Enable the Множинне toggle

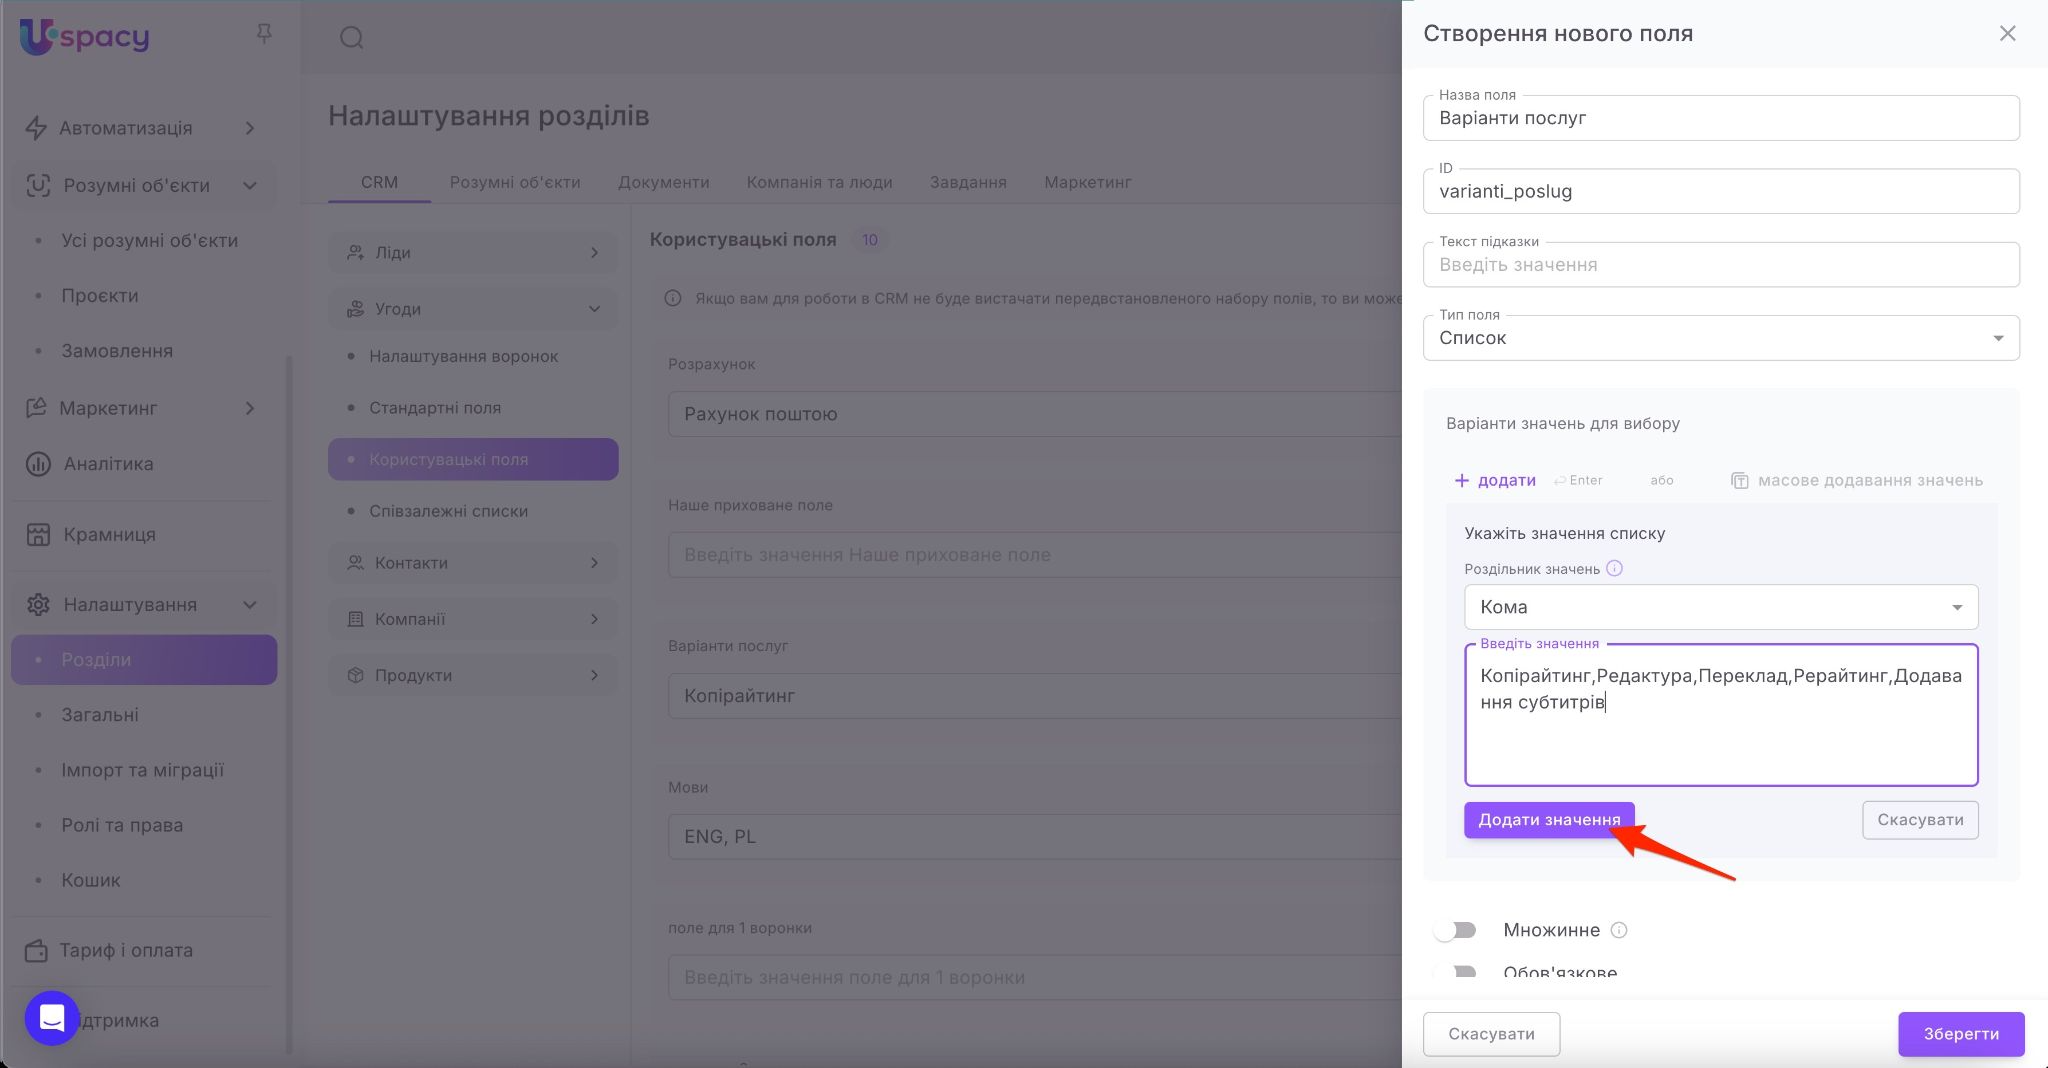(1456, 930)
